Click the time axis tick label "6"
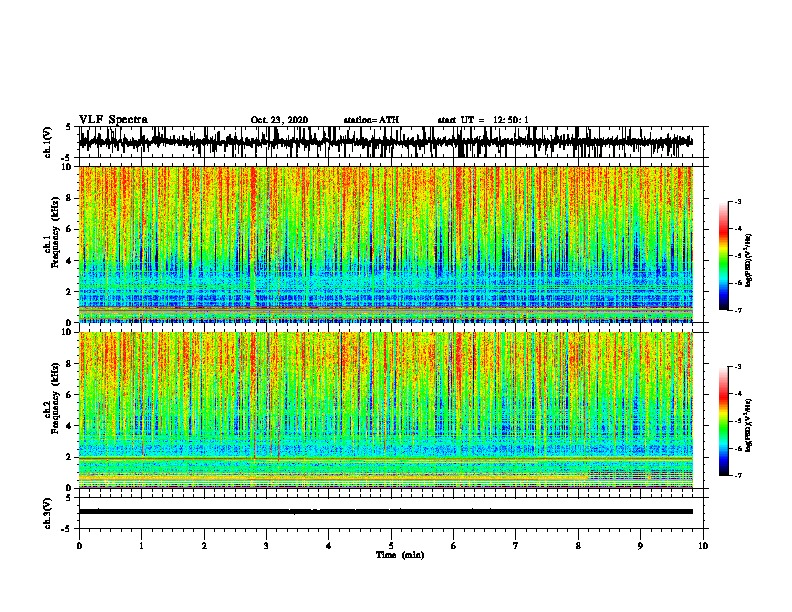792x612 pixels. (453, 546)
